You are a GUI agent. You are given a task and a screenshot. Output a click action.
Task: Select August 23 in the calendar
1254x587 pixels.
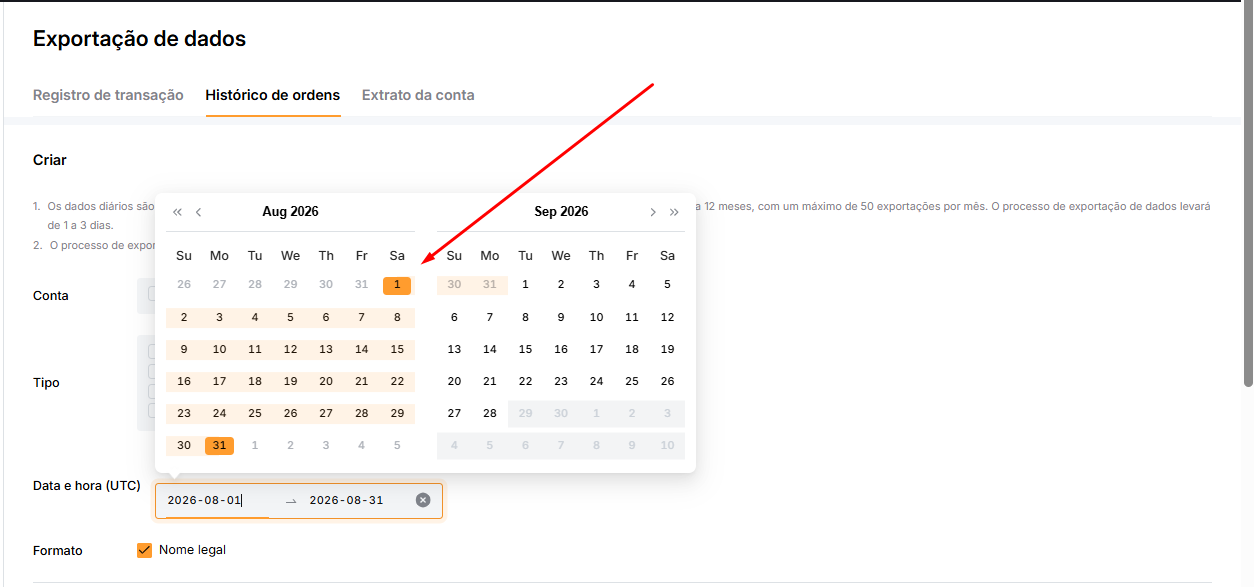tap(184, 414)
